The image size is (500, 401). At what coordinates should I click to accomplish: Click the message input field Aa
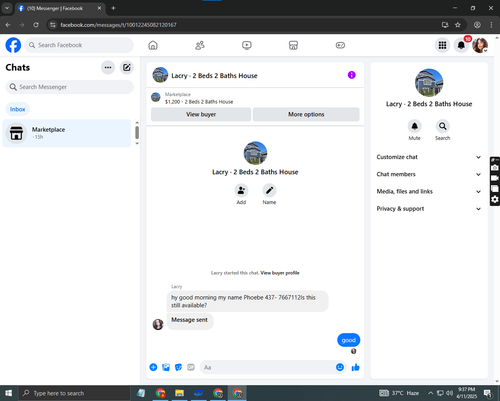pos(267,367)
